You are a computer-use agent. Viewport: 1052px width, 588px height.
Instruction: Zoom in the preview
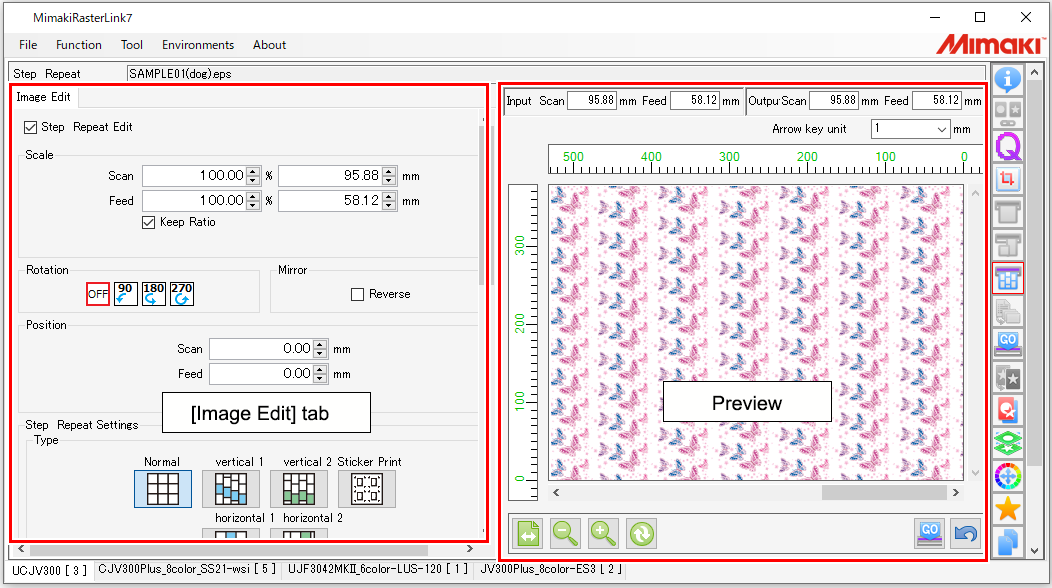[603, 533]
